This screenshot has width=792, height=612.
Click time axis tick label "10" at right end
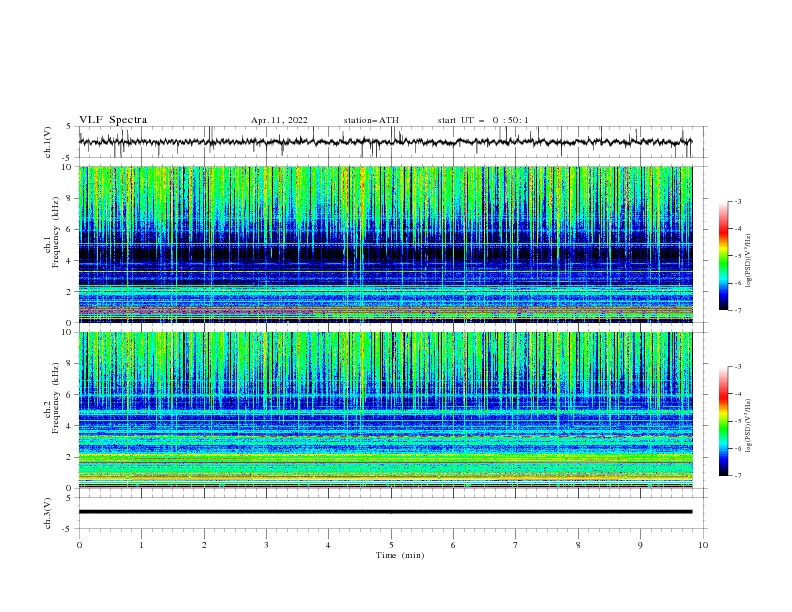point(703,545)
